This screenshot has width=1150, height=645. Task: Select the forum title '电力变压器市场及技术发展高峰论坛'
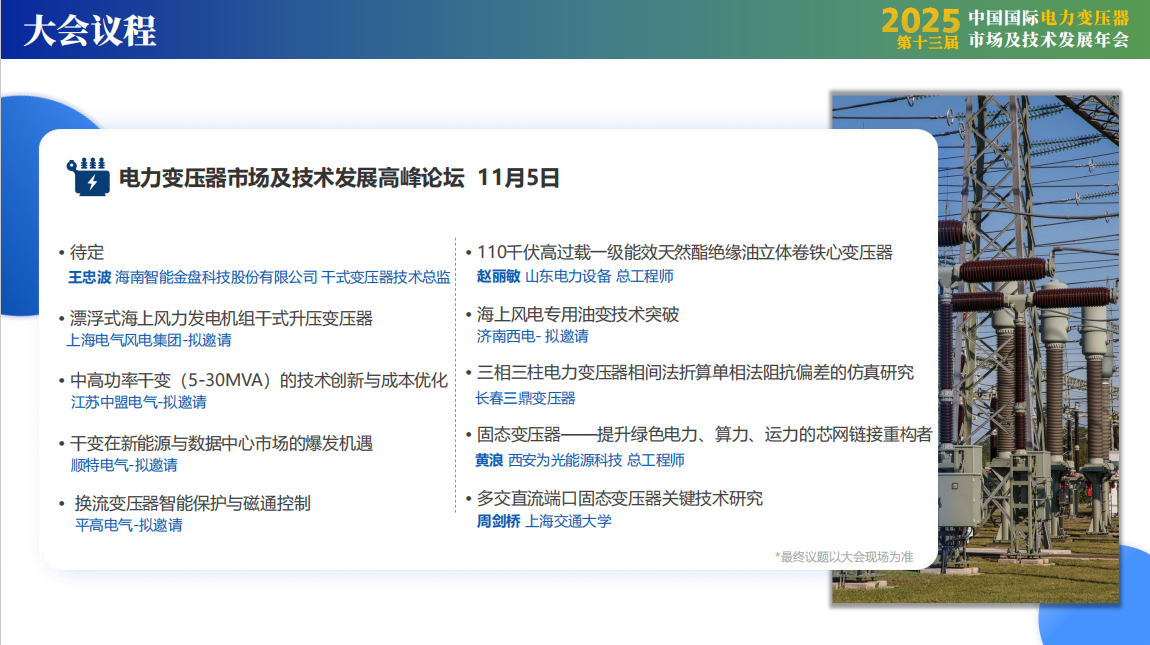click(292, 178)
